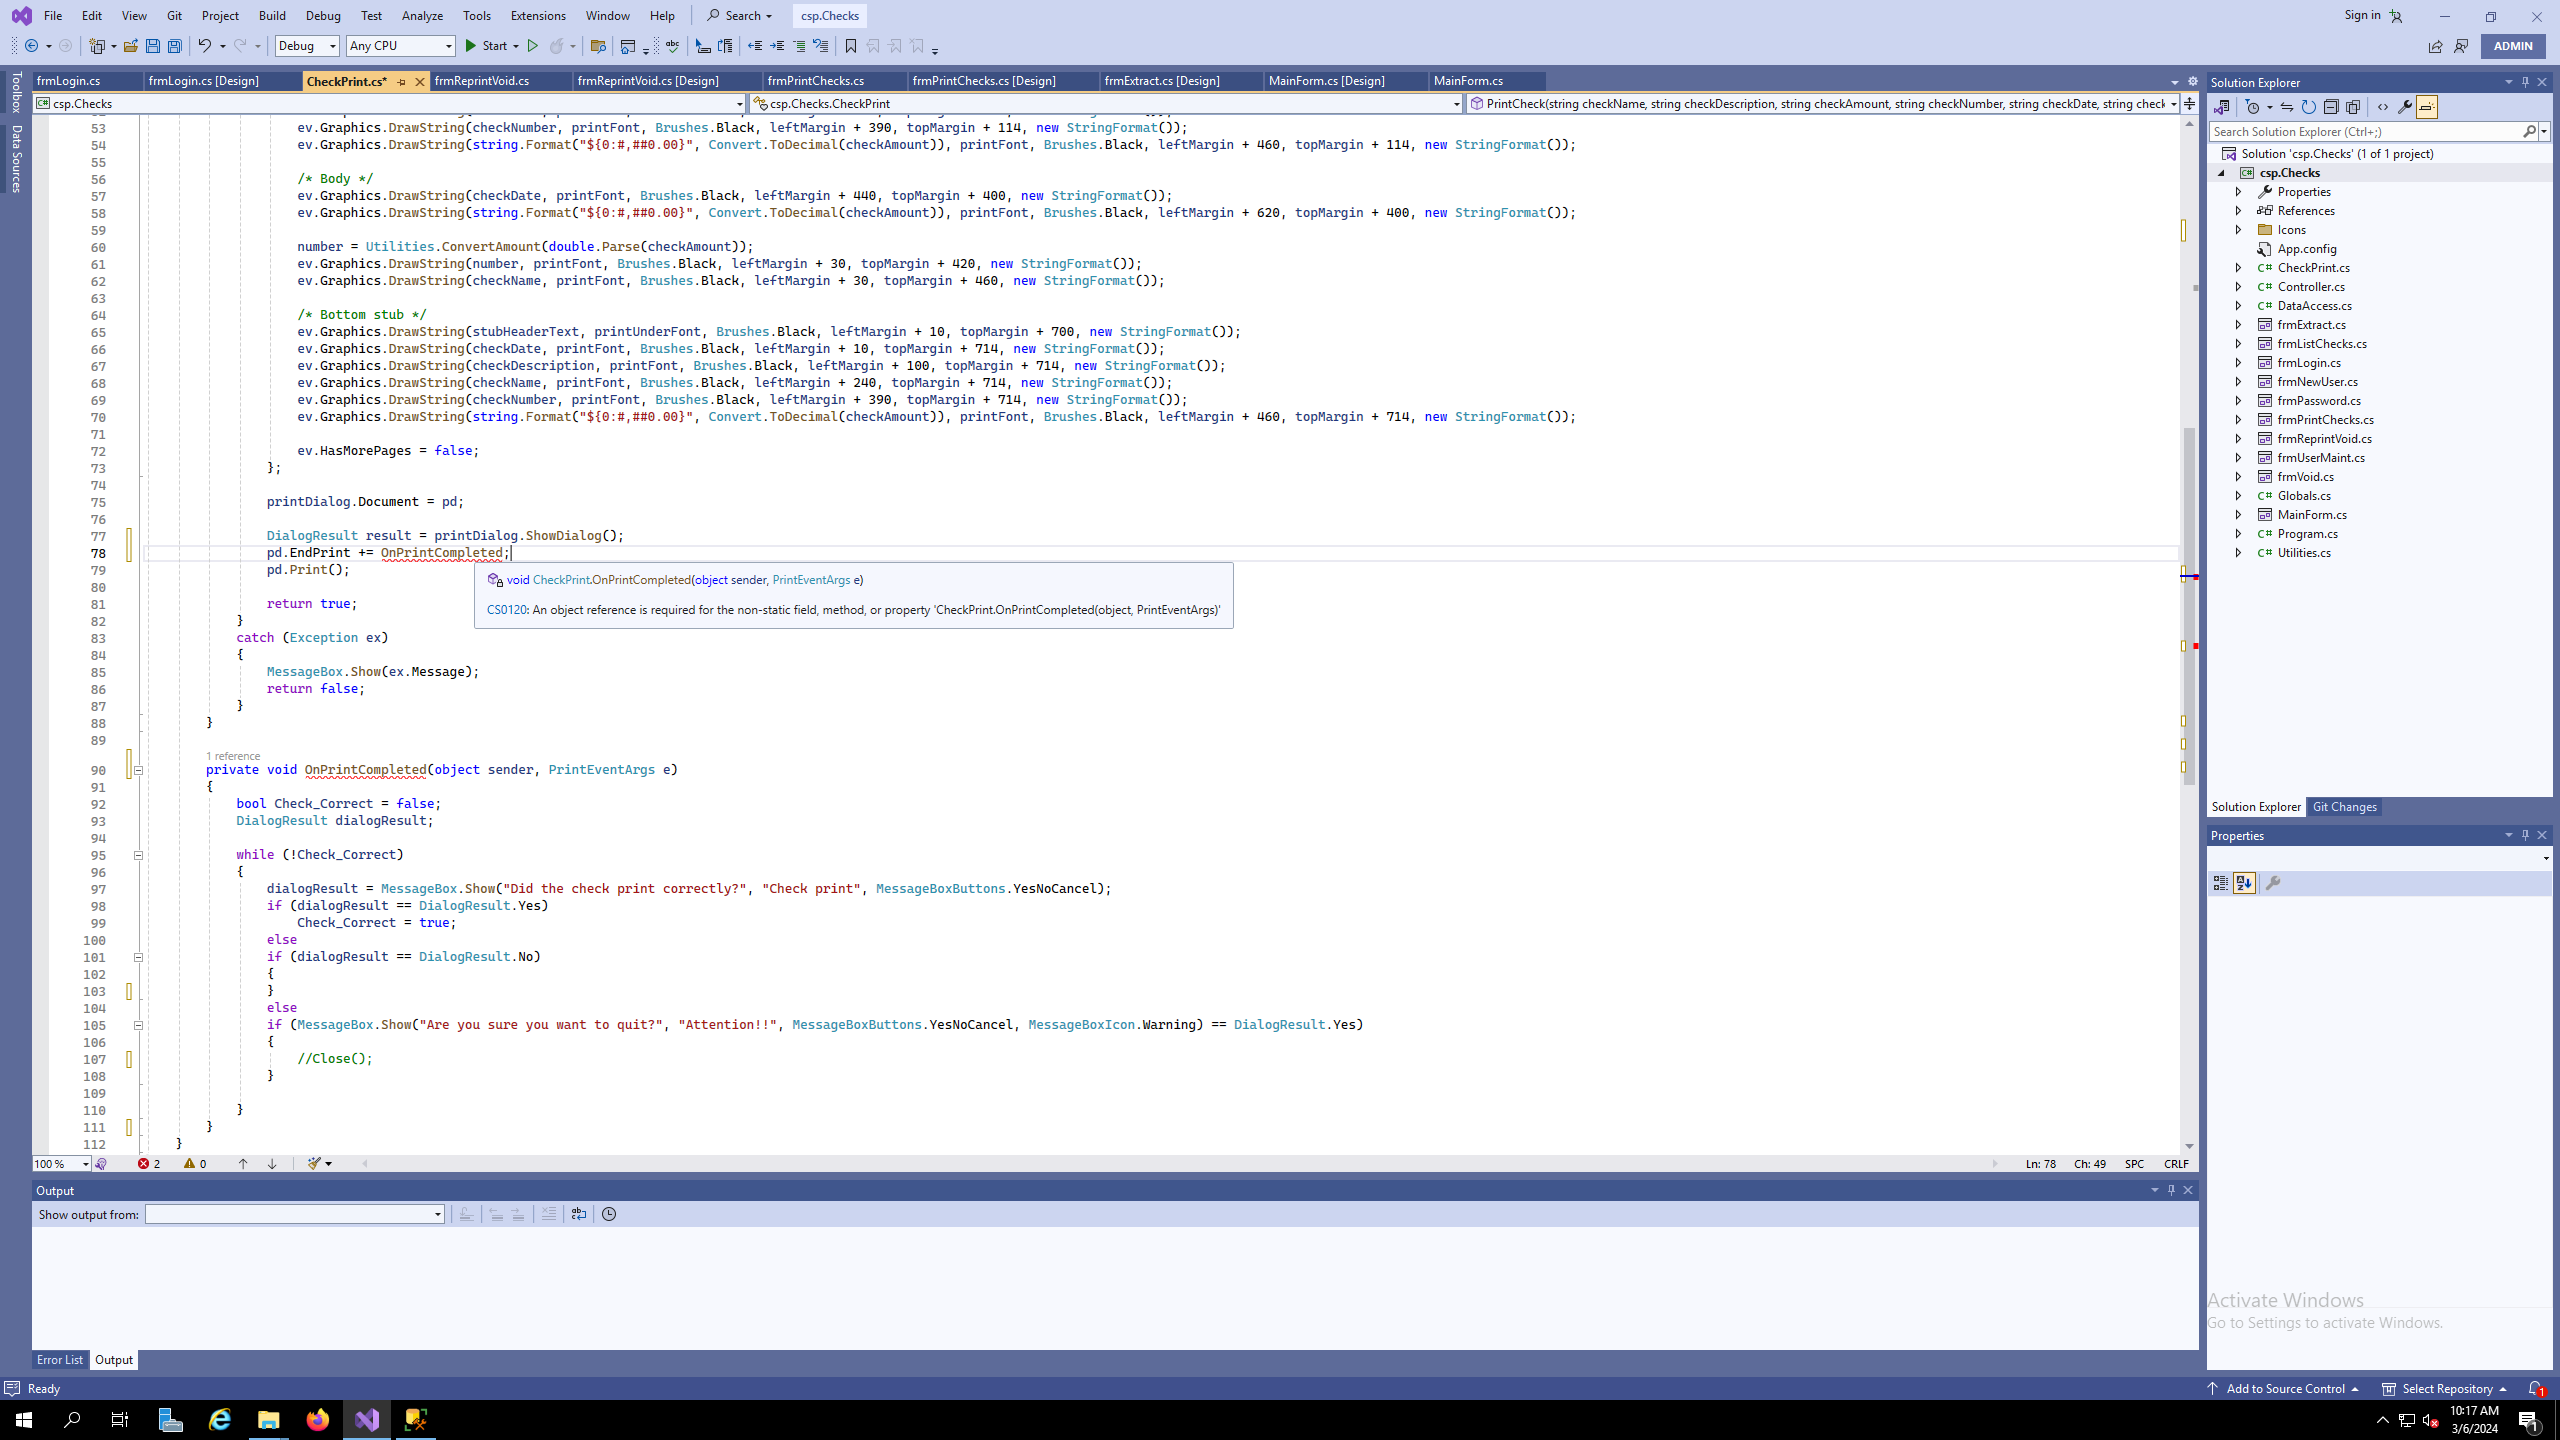The image size is (2560, 1440).
Task: Click the Find in Files icon
Action: [x=598, y=46]
